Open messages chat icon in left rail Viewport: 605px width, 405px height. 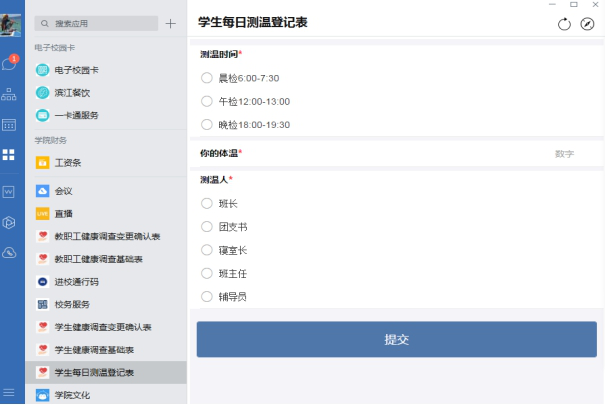(10, 65)
